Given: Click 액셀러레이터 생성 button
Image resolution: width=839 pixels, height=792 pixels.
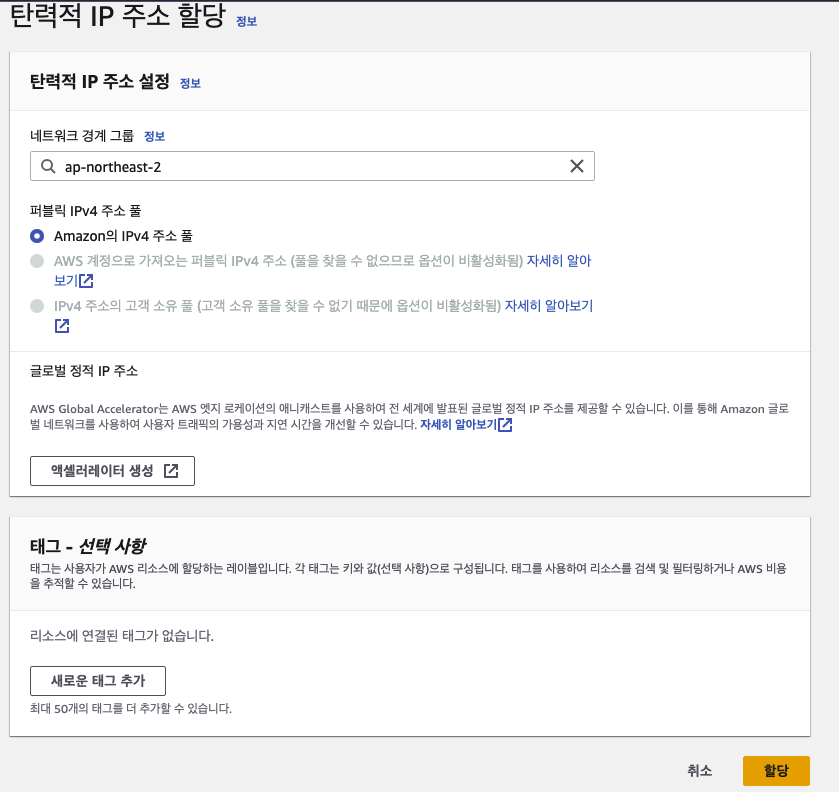Looking at the screenshot, I should [x=112, y=471].
